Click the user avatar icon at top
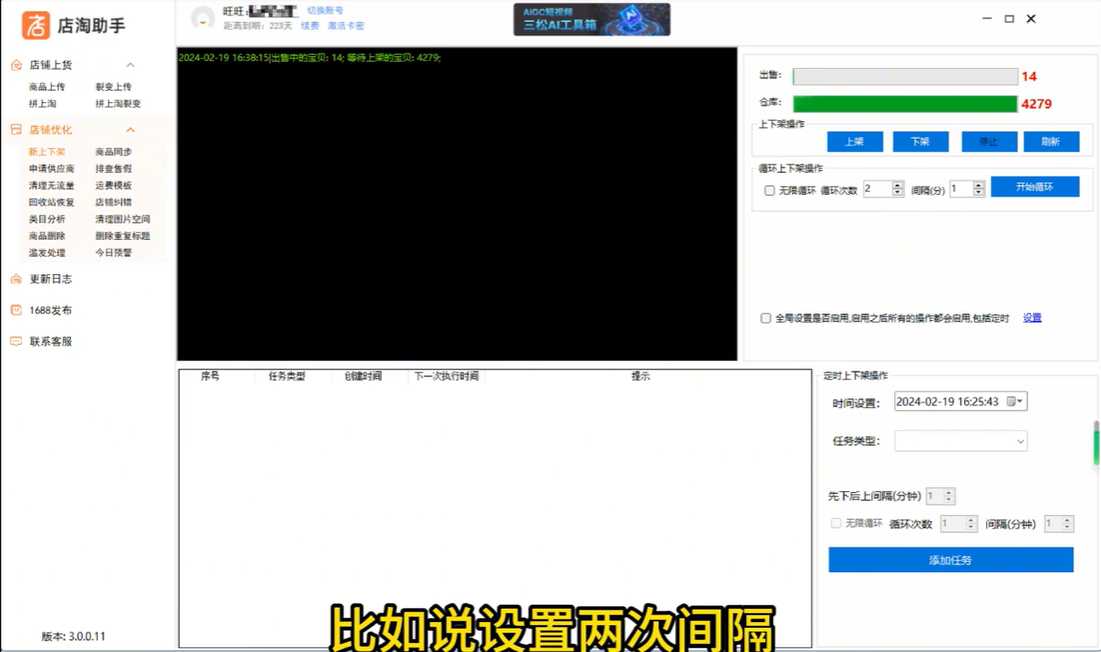This screenshot has height=652, width=1101. point(203,18)
